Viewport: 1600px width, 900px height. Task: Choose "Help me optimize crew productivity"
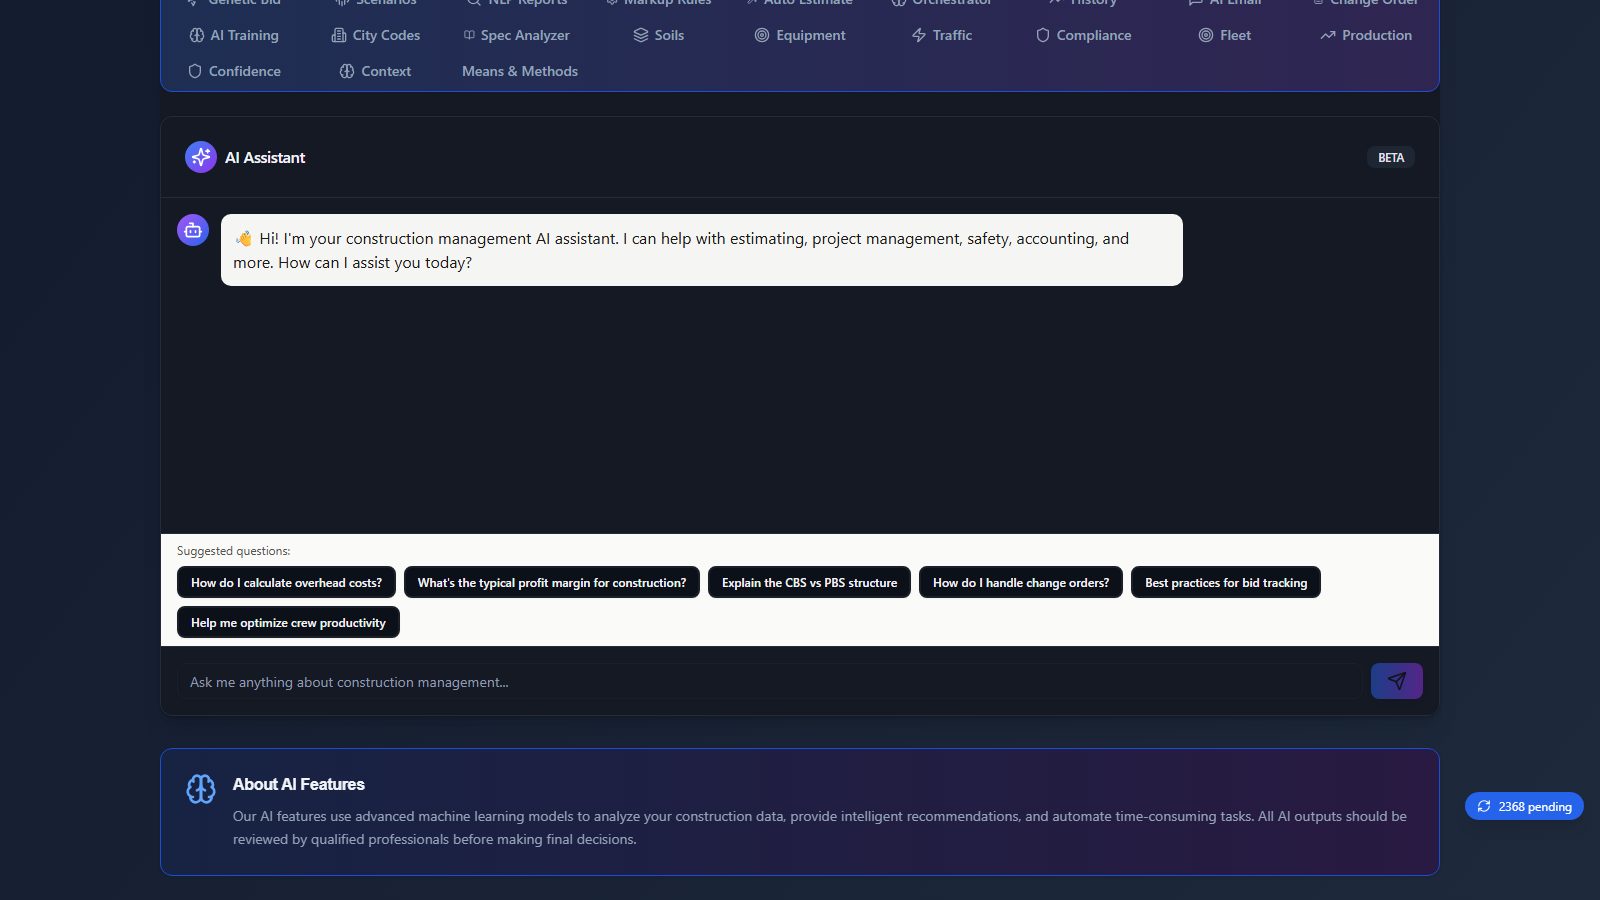pos(288,622)
